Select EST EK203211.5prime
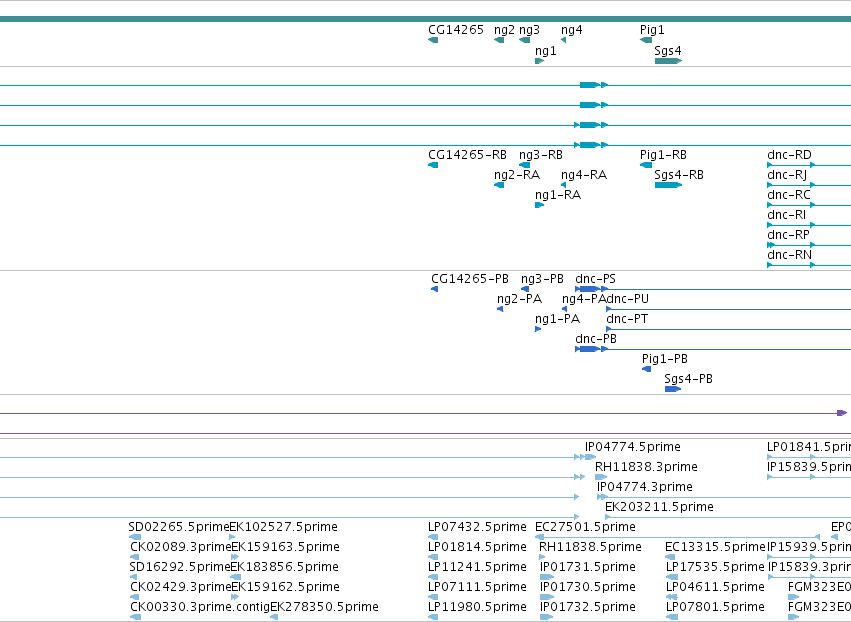The image size is (851, 622). click(659, 507)
